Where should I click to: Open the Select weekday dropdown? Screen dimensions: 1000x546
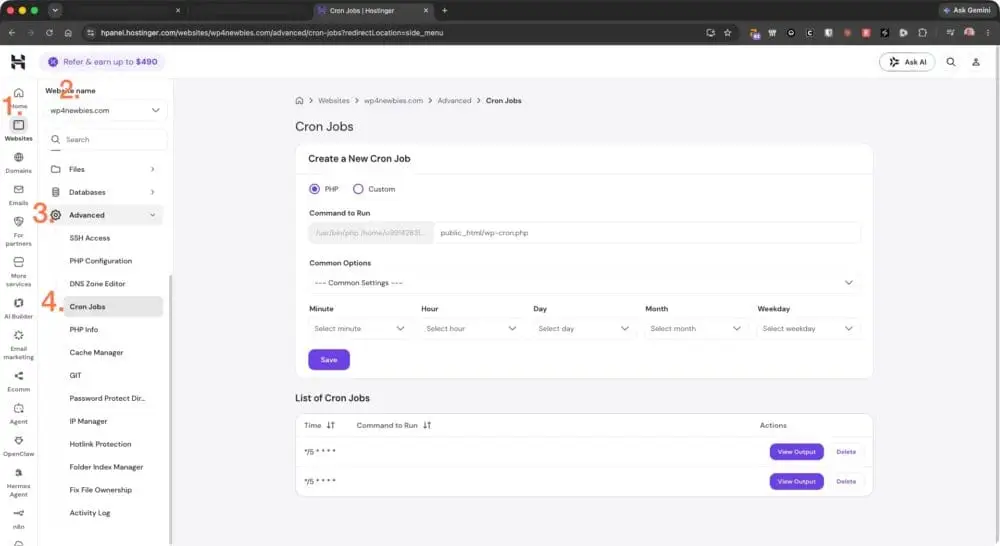(x=807, y=328)
